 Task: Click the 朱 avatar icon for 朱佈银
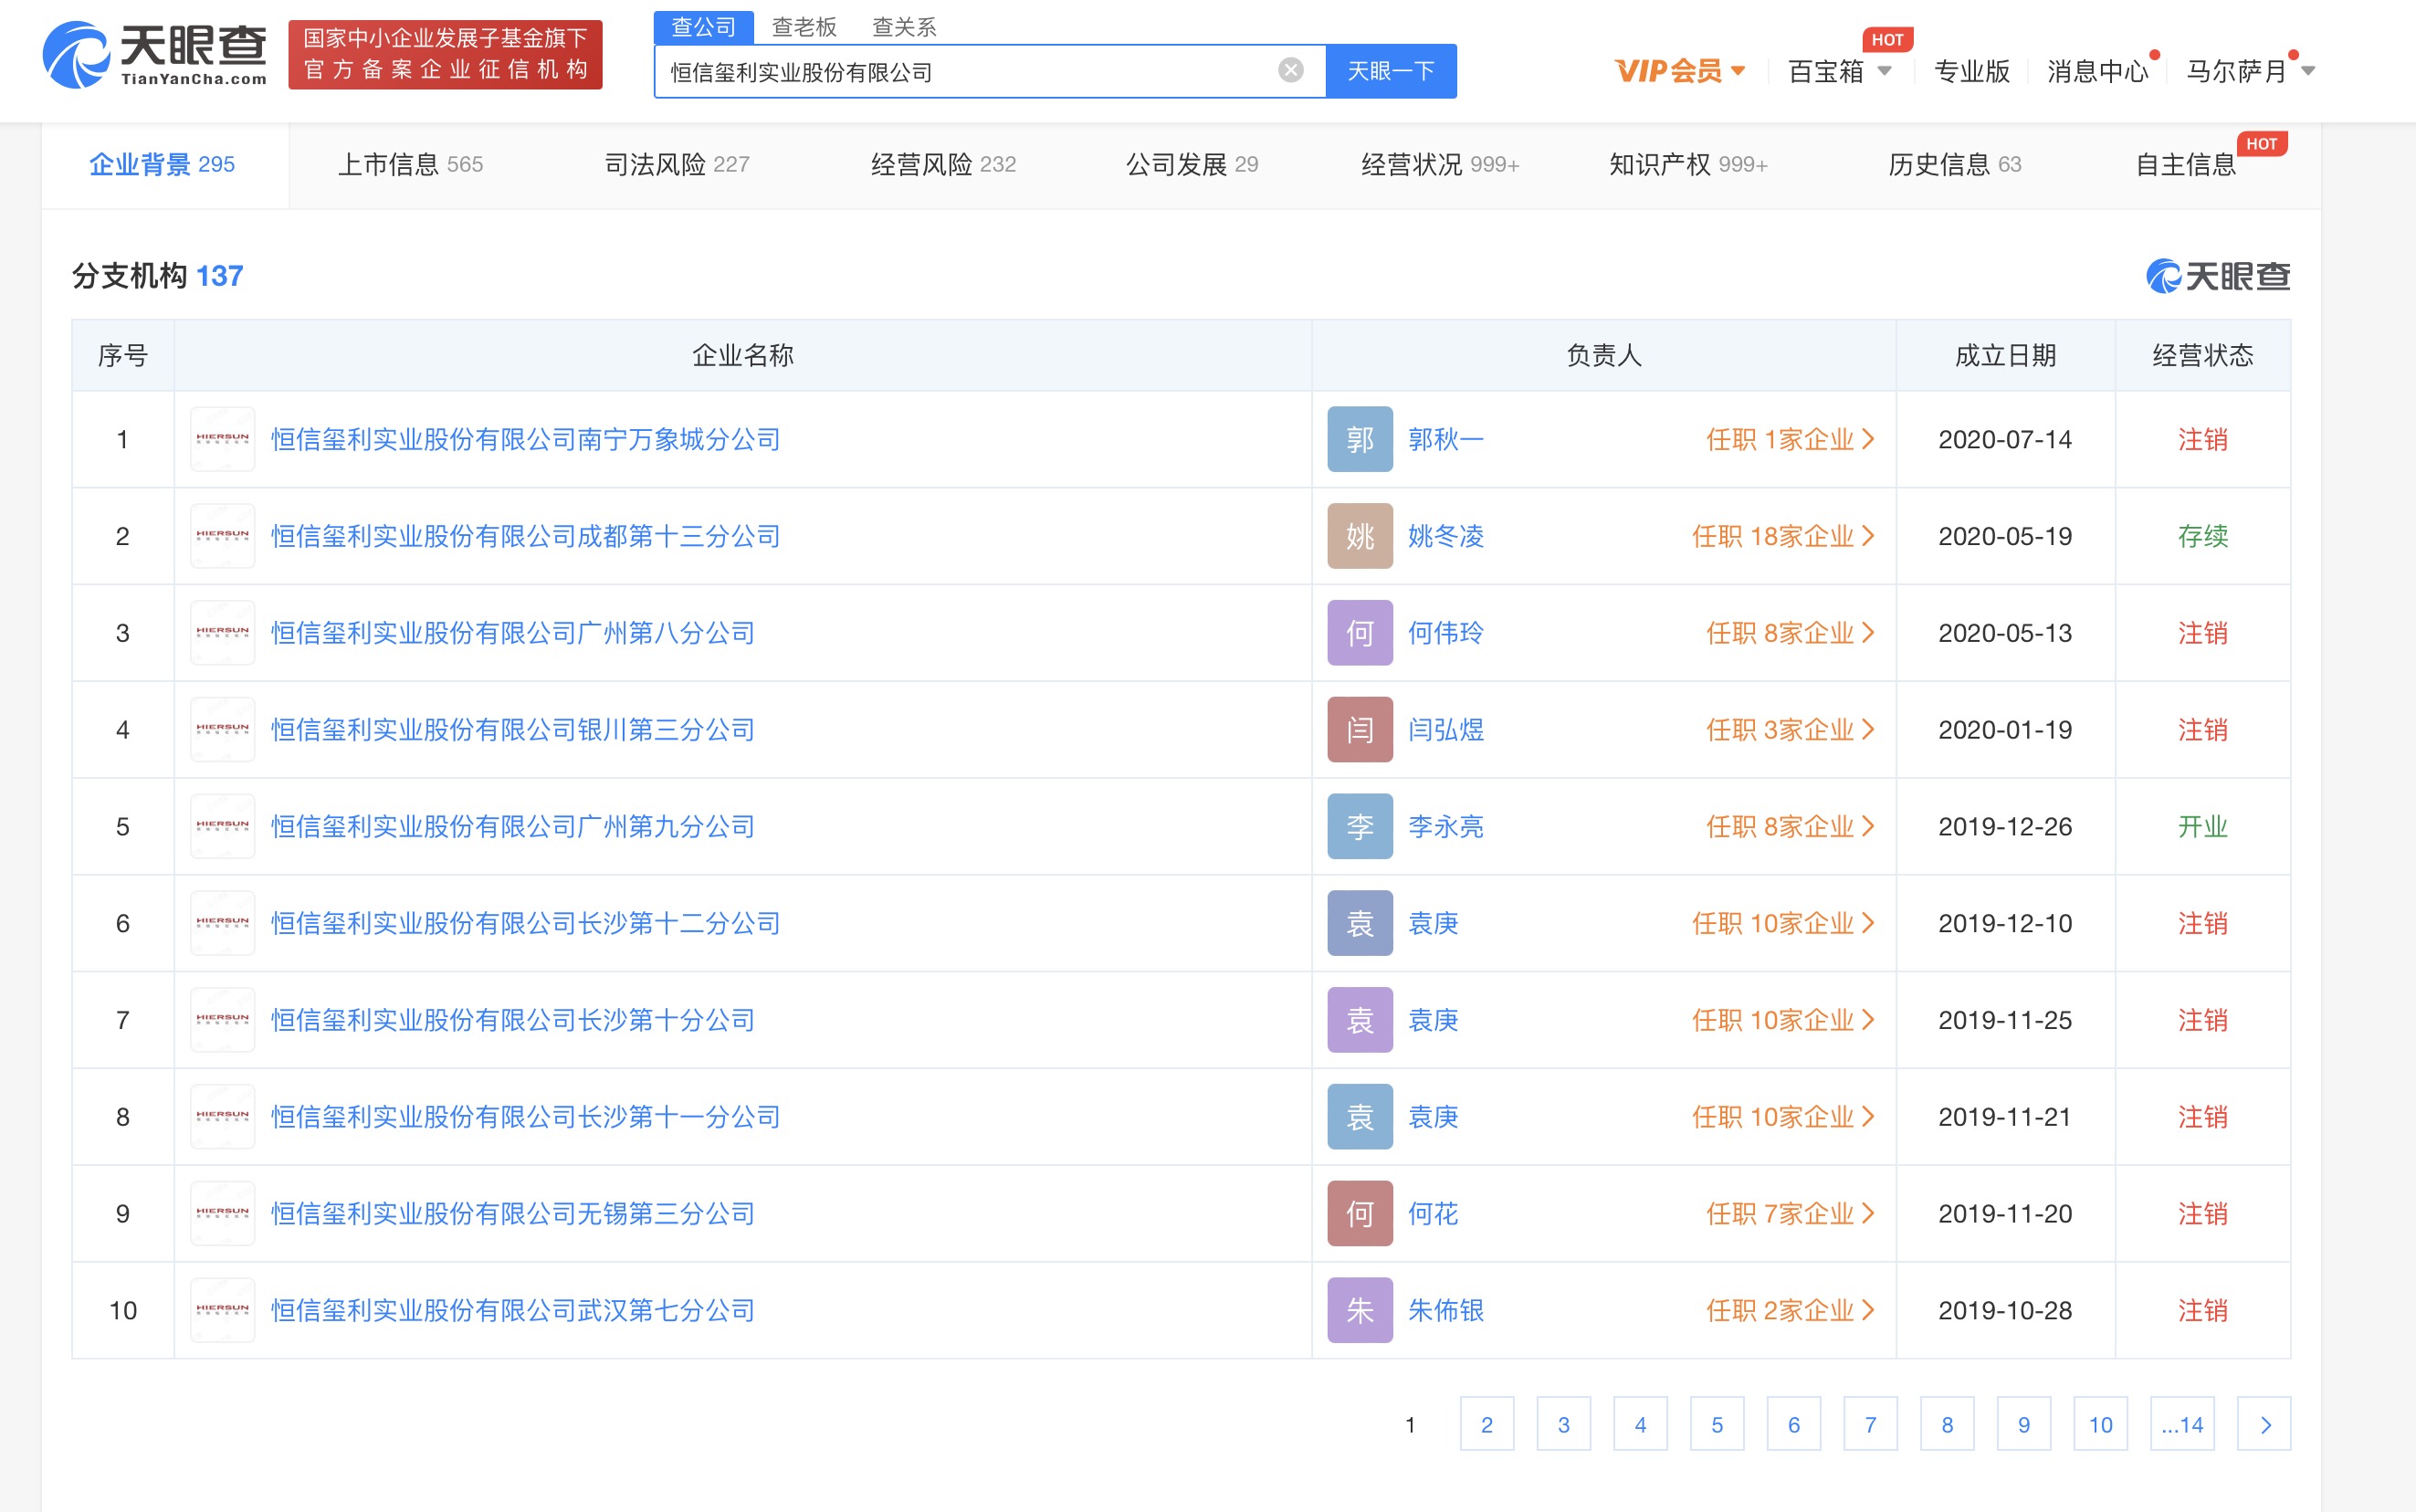tap(1359, 1310)
